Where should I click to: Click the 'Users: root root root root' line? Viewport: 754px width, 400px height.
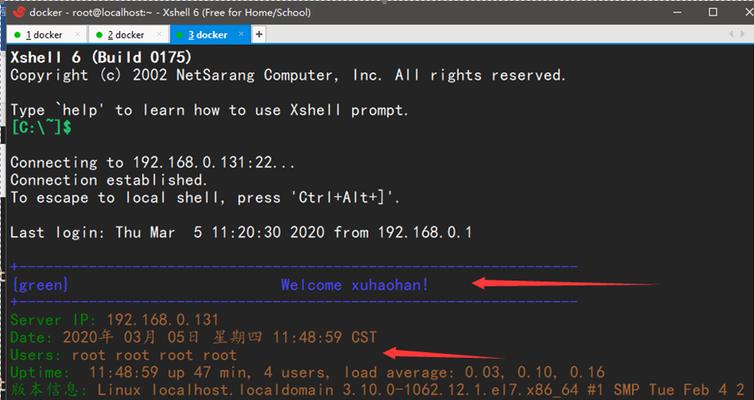point(124,355)
